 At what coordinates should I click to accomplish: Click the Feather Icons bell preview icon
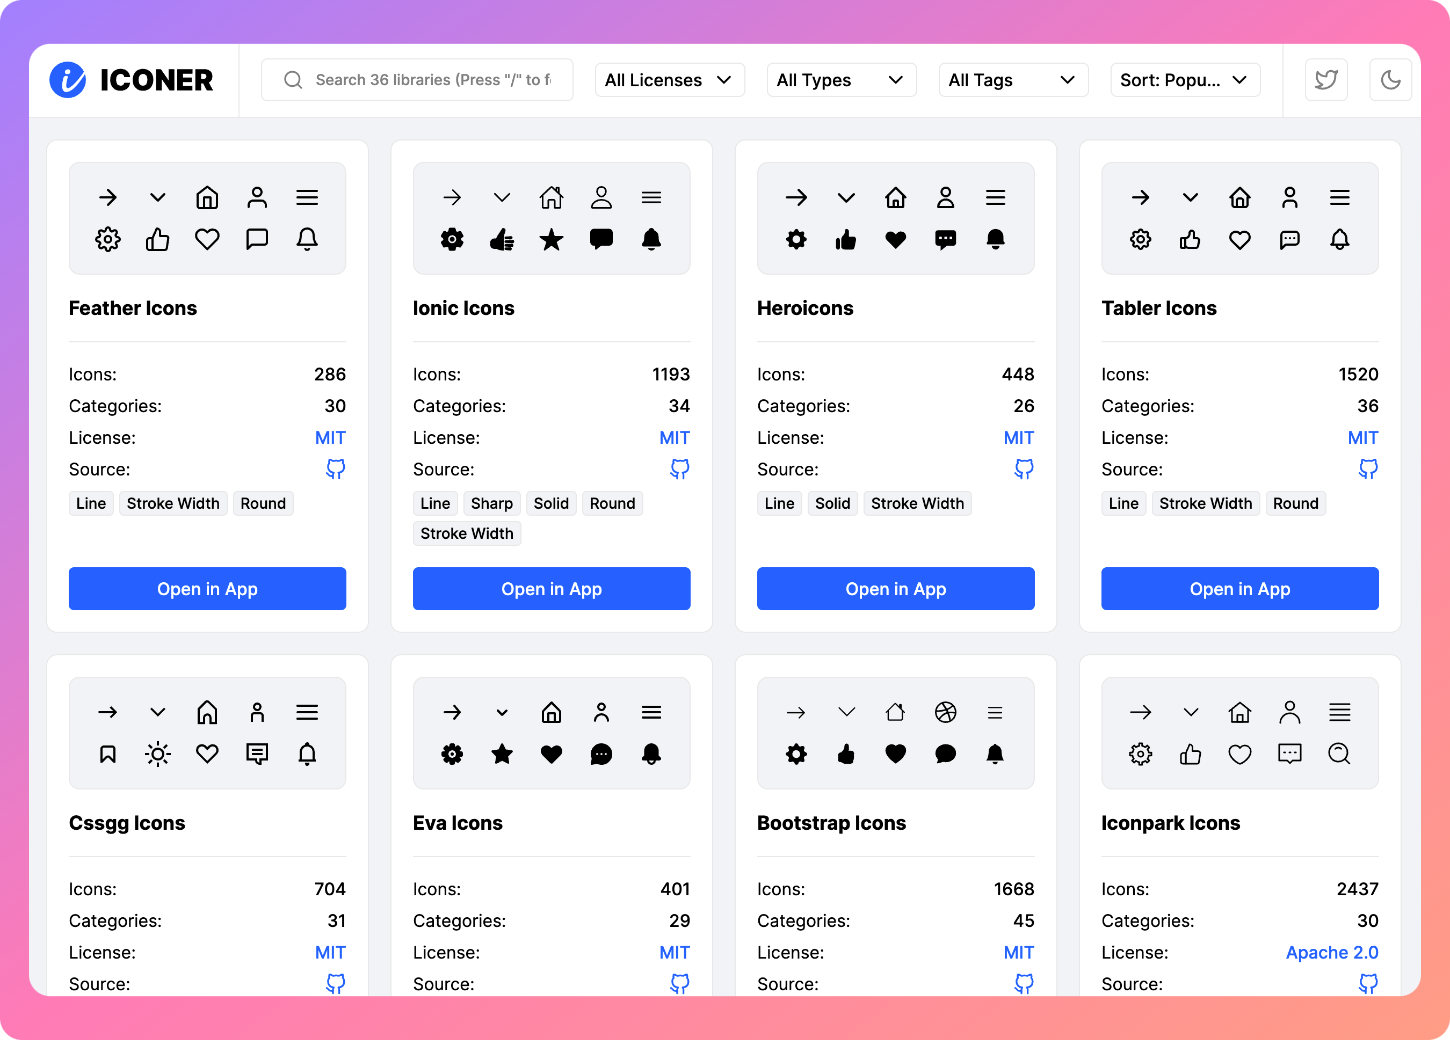[x=307, y=239]
